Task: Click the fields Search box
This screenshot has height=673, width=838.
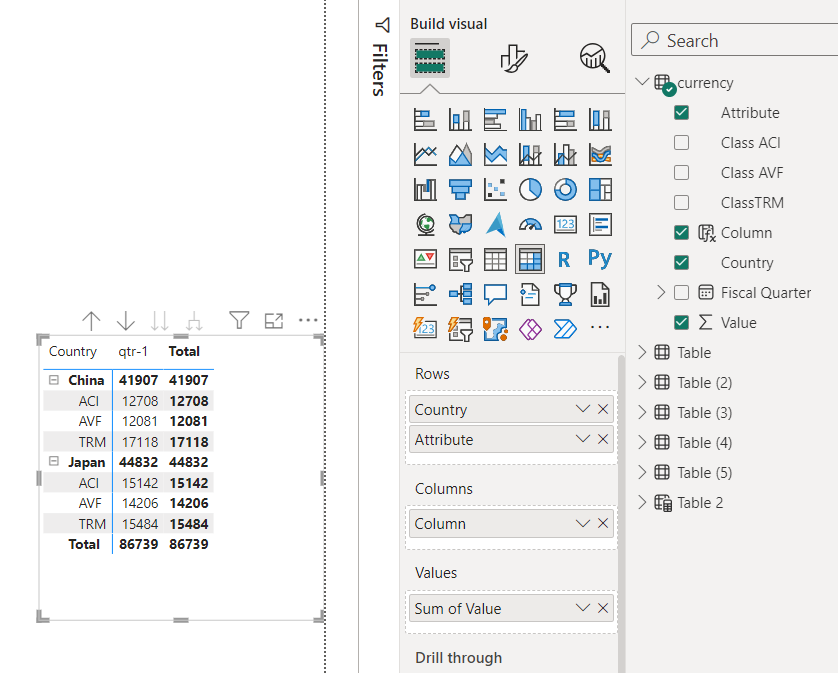Action: (x=734, y=40)
